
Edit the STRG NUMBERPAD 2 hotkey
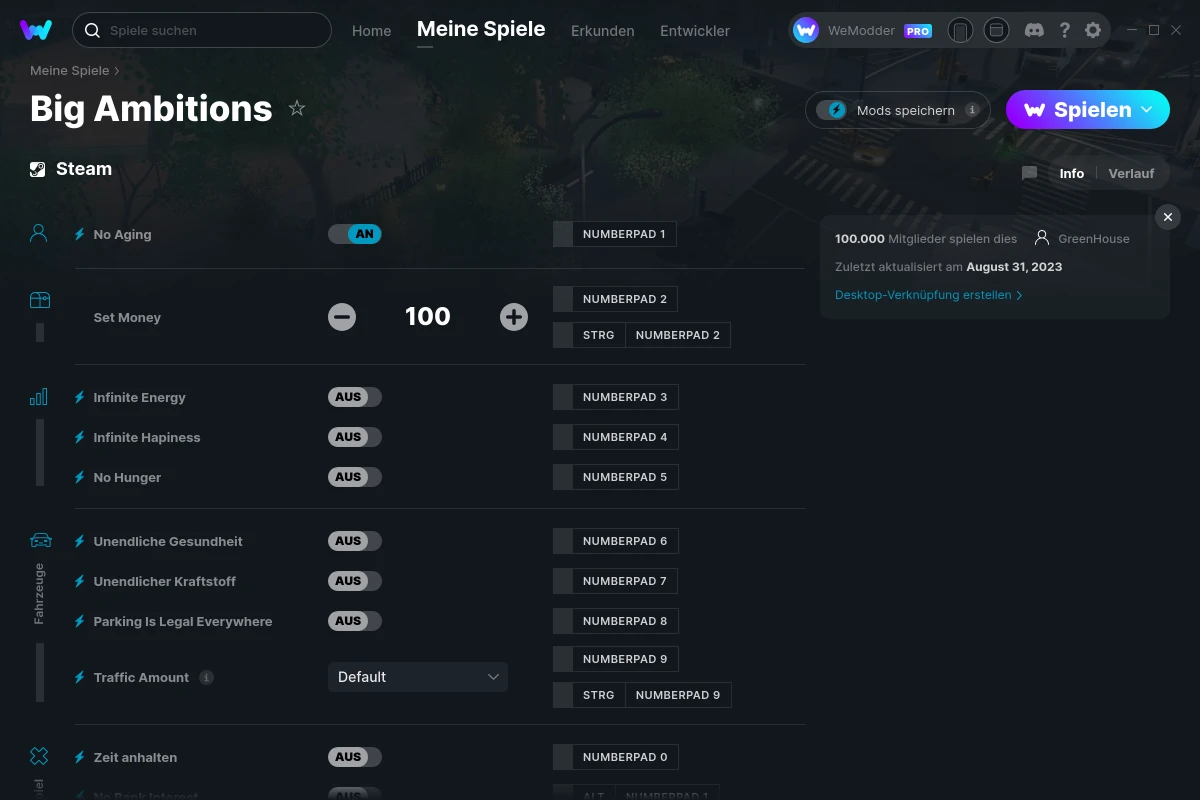[642, 335]
